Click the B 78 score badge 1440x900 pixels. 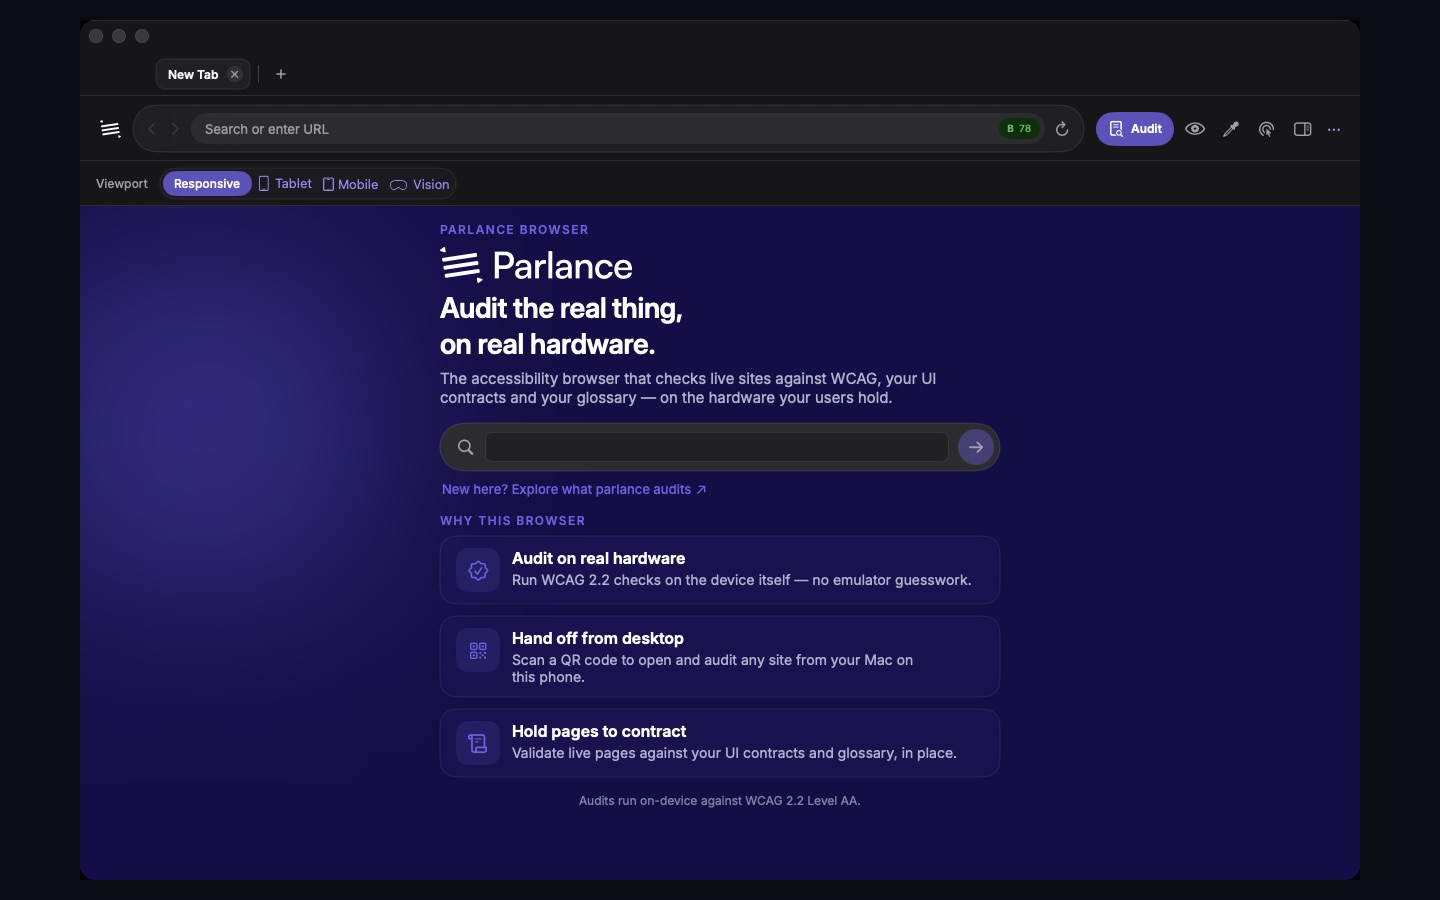(x=1019, y=129)
